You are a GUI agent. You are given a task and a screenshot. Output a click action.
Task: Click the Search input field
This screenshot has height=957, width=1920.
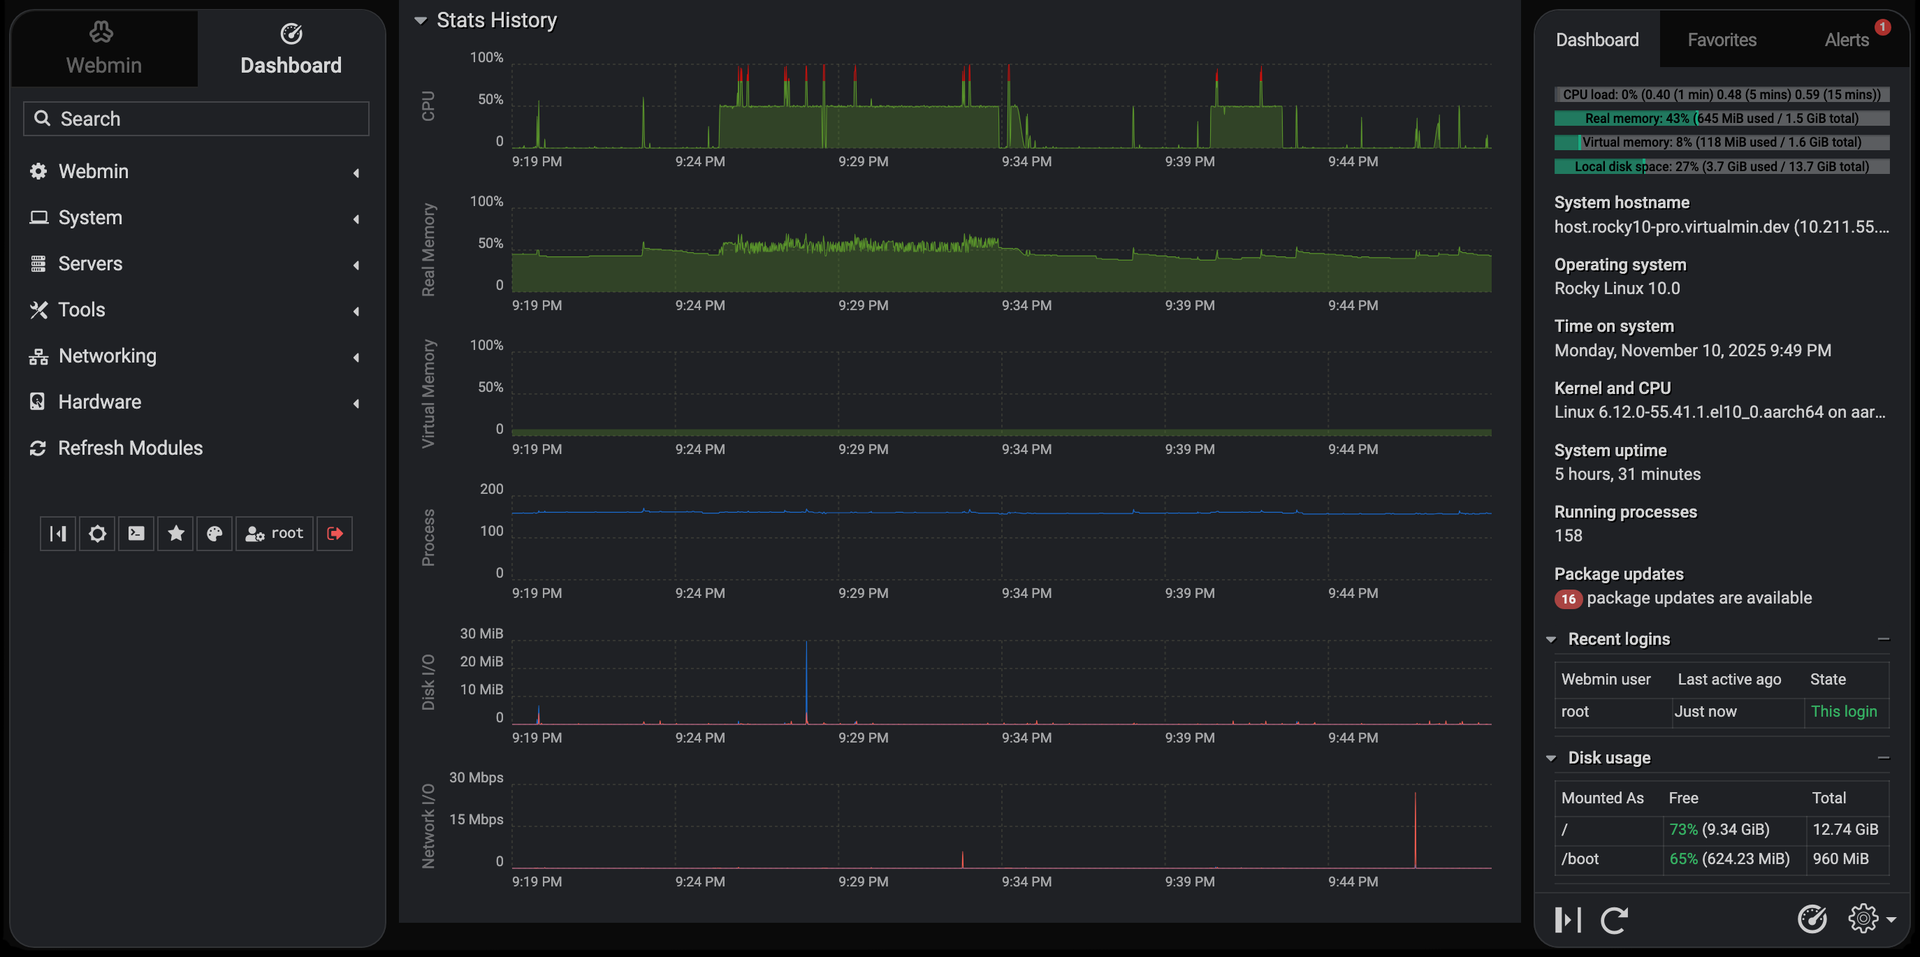[x=196, y=119]
